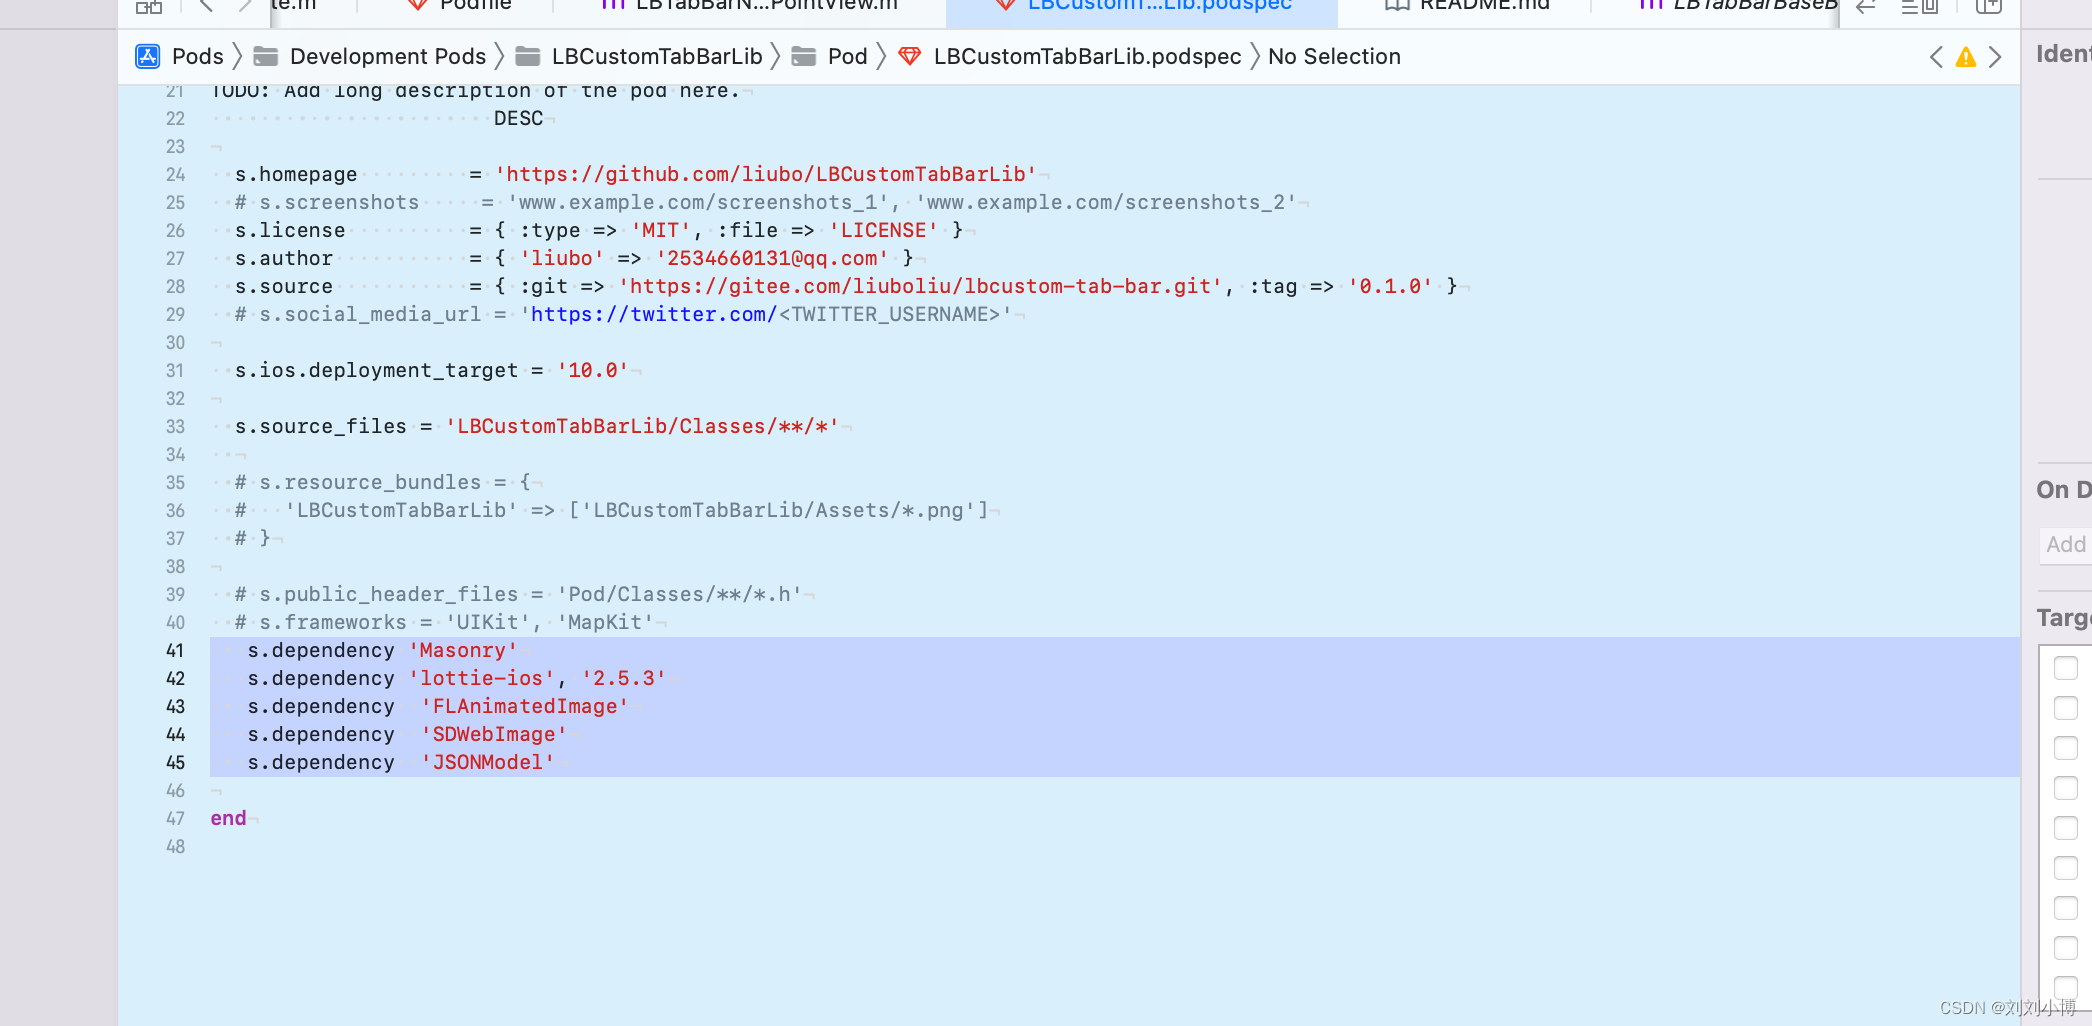Switch to the README.md tab
Image resolution: width=2092 pixels, height=1026 pixels.
[1467, 6]
